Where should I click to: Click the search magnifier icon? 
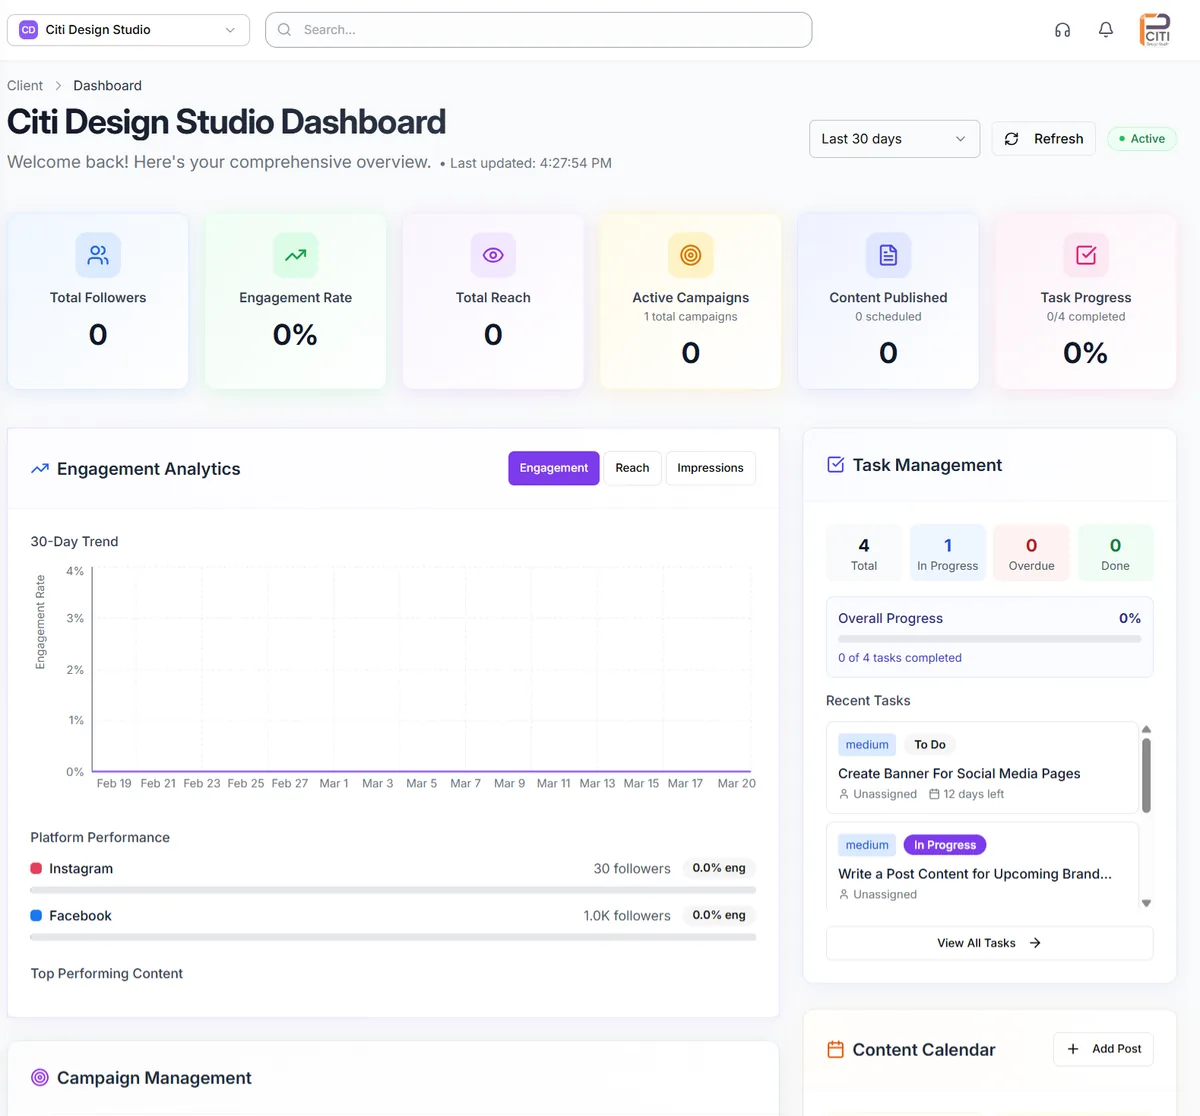[x=285, y=30]
